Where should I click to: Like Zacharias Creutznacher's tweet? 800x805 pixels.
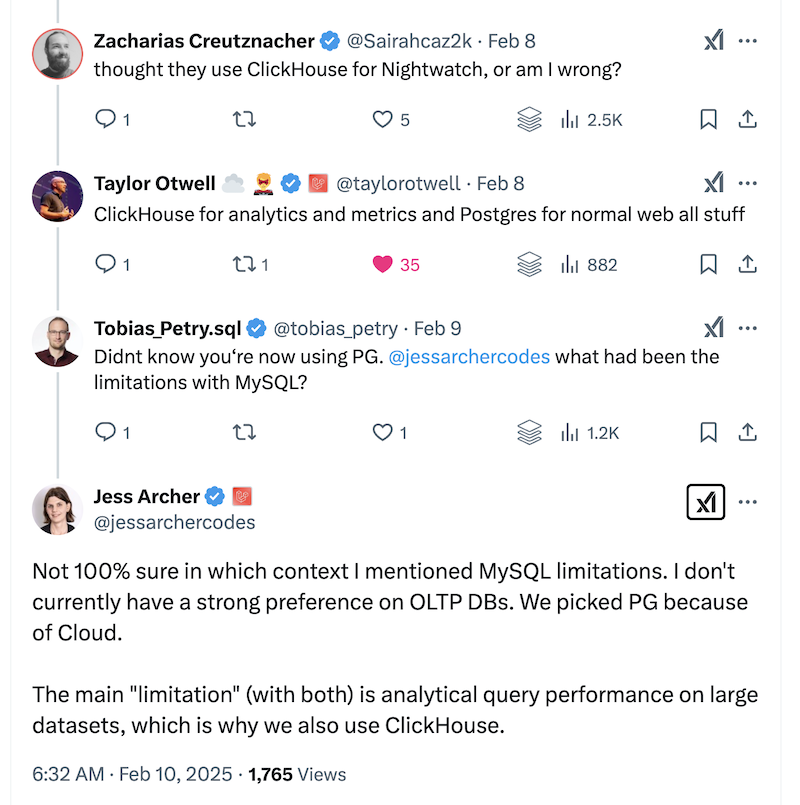click(383, 120)
